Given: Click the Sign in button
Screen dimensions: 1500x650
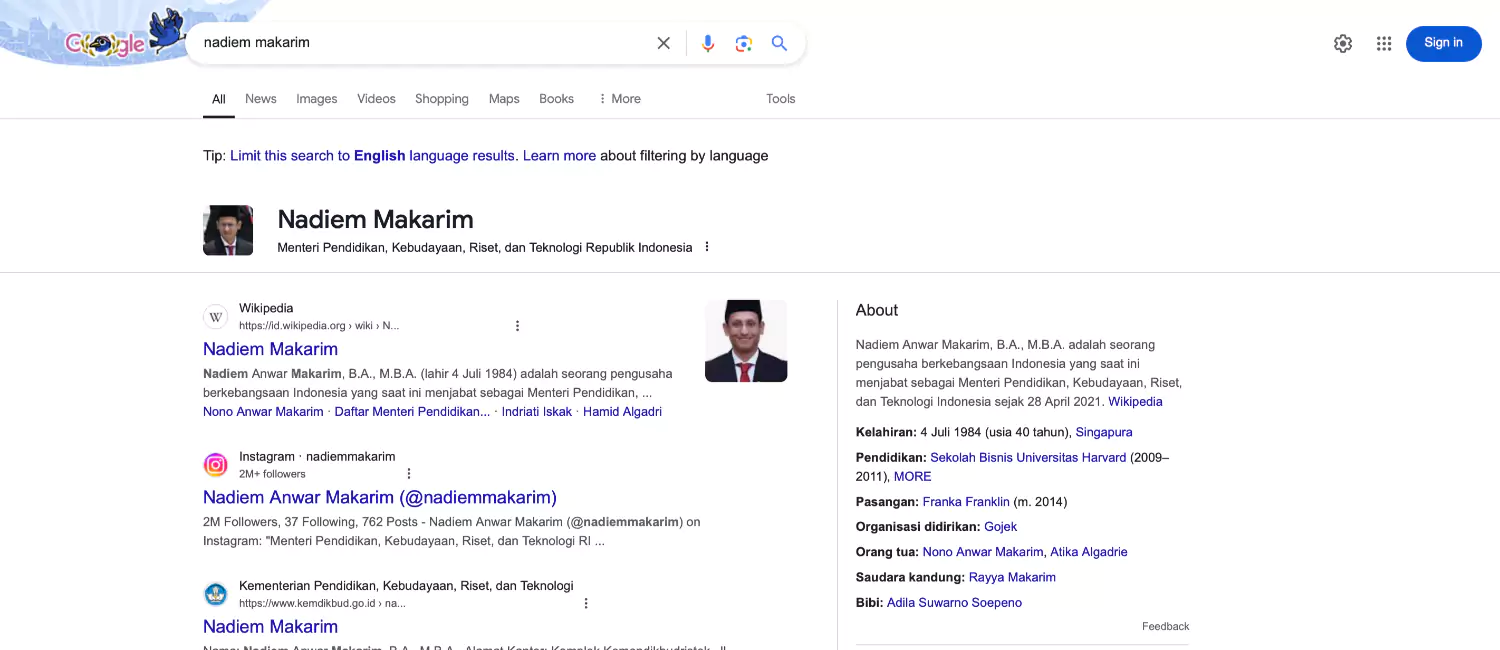Looking at the screenshot, I should [x=1443, y=43].
